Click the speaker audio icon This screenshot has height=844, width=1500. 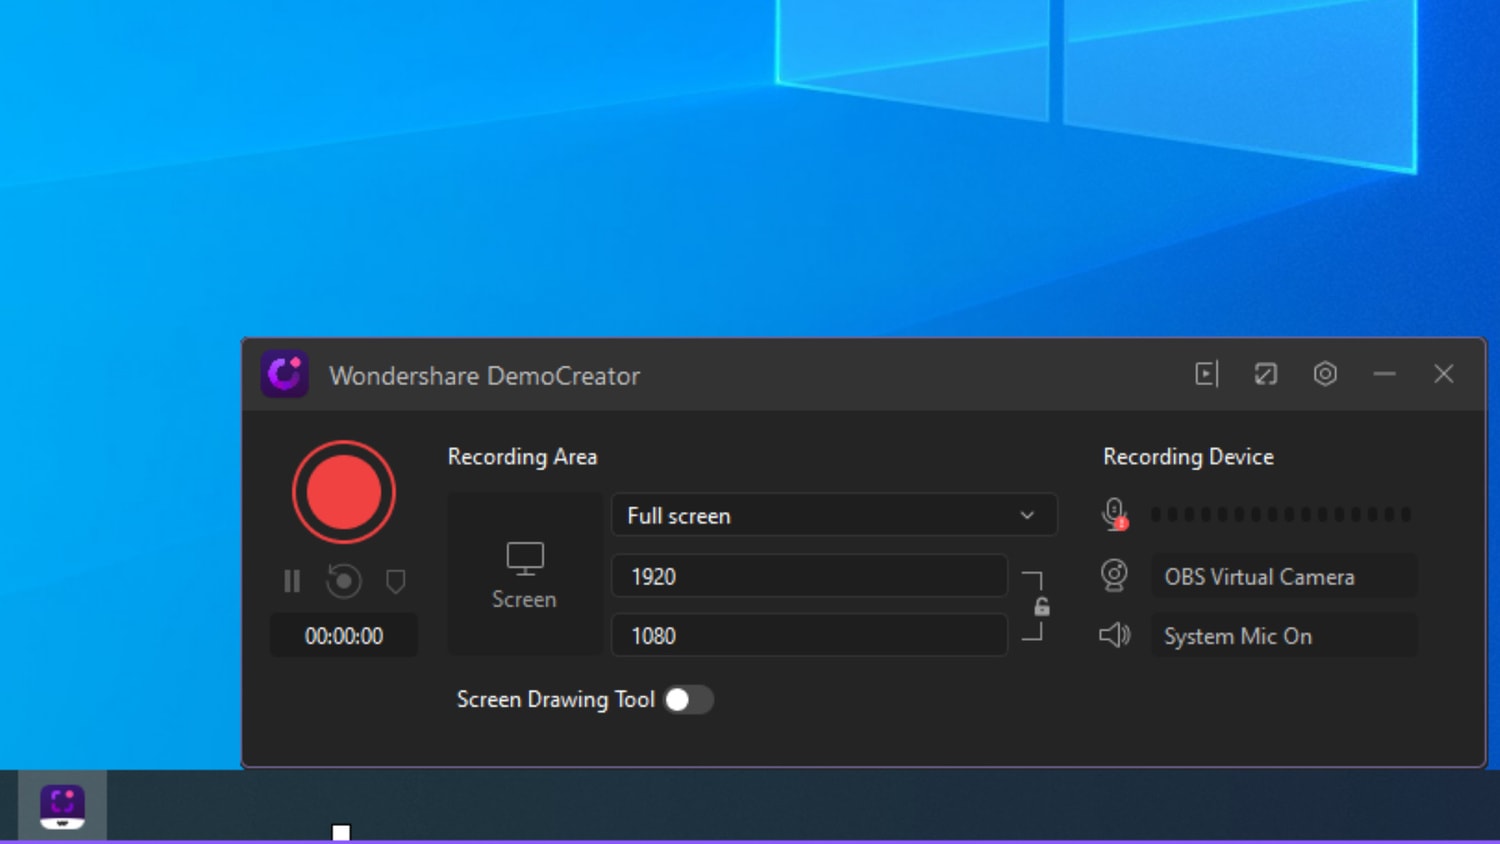1114,635
